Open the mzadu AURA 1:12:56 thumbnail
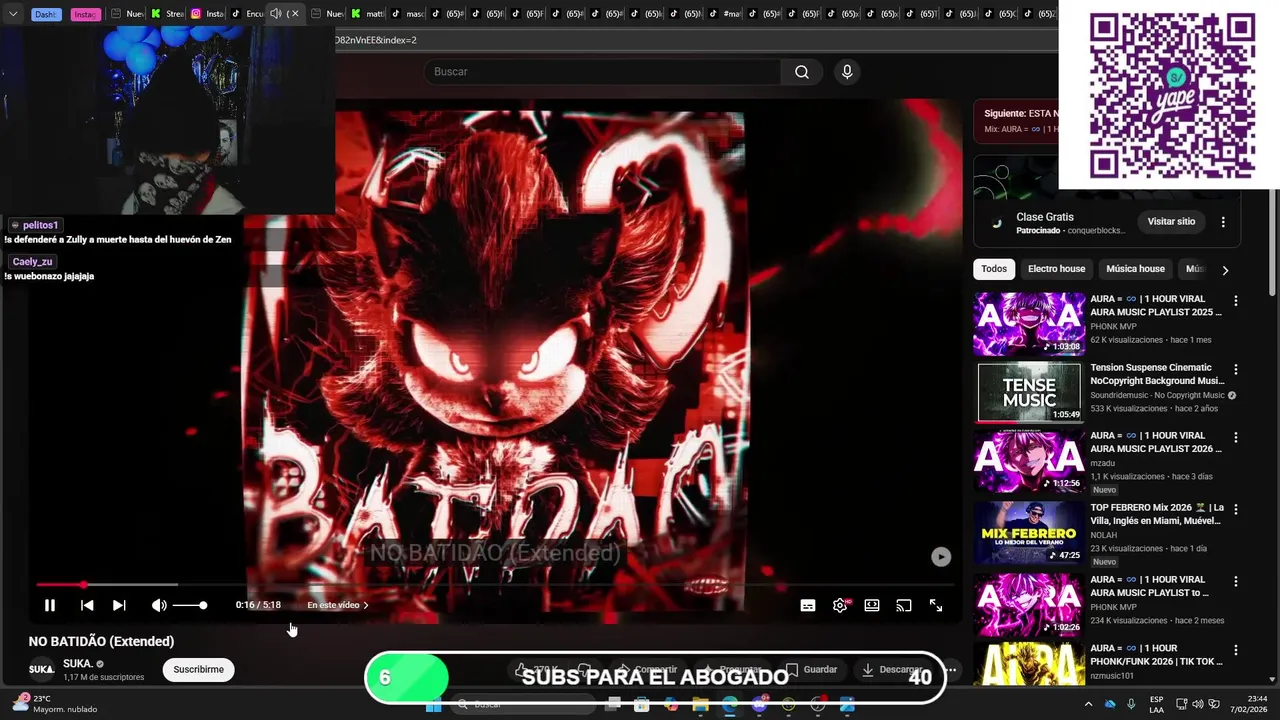This screenshot has height=720, width=1280. point(1029,461)
